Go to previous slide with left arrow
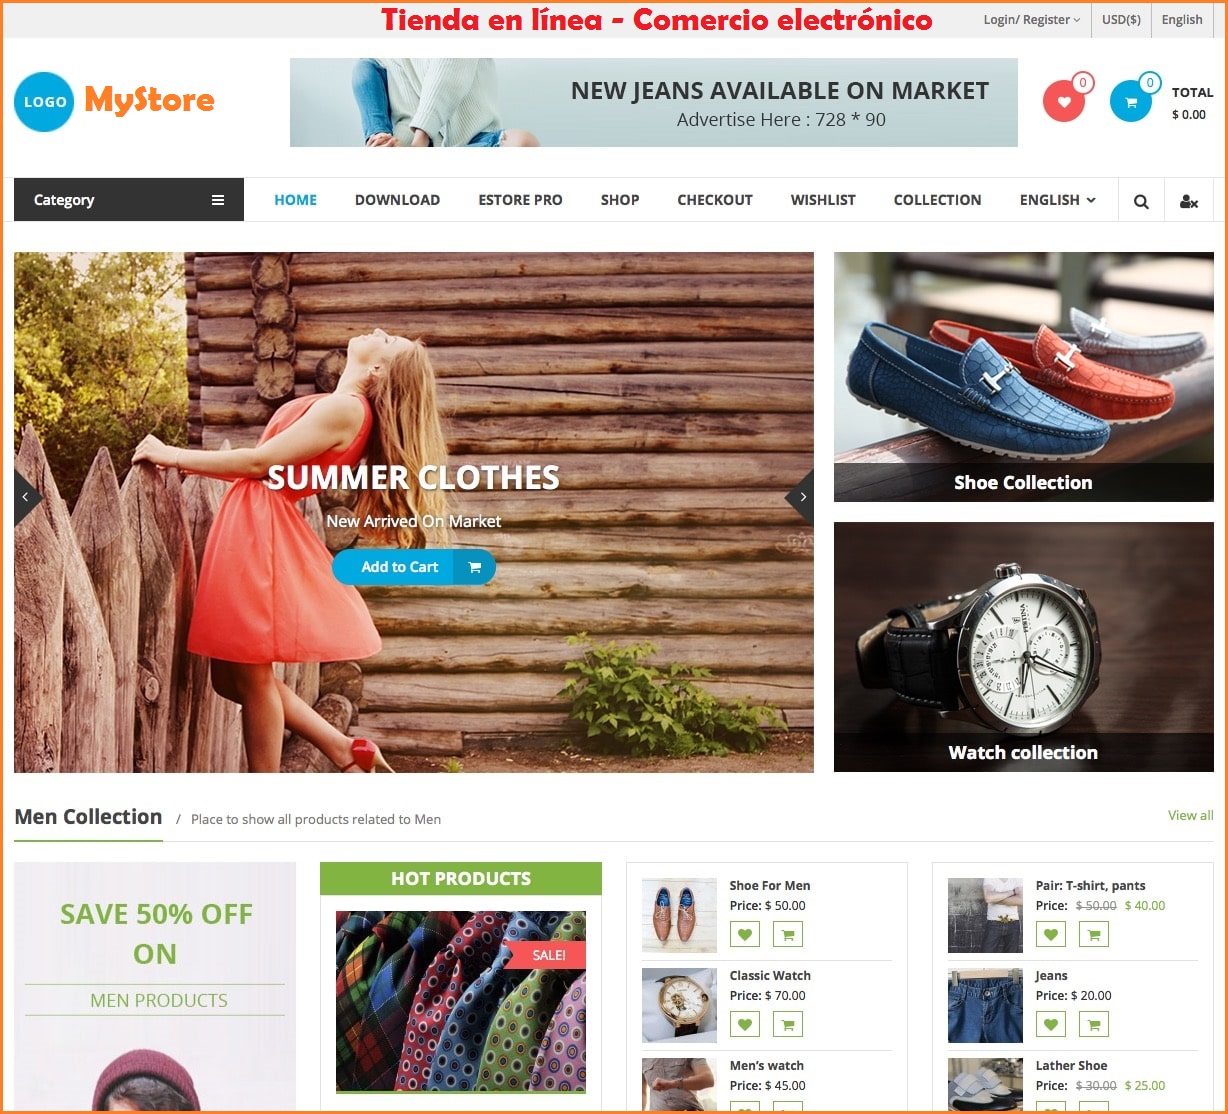The width and height of the screenshot is (1228, 1114). point(27,497)
